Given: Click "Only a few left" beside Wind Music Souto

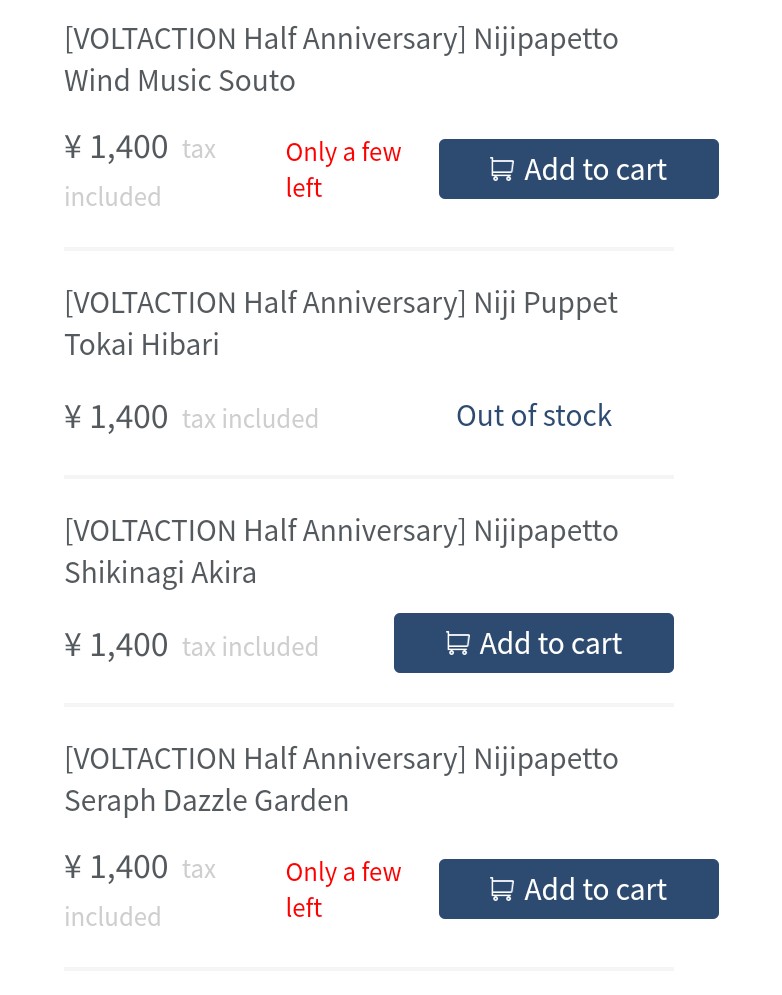Looking at the screenshot, I should pos(342,170).
